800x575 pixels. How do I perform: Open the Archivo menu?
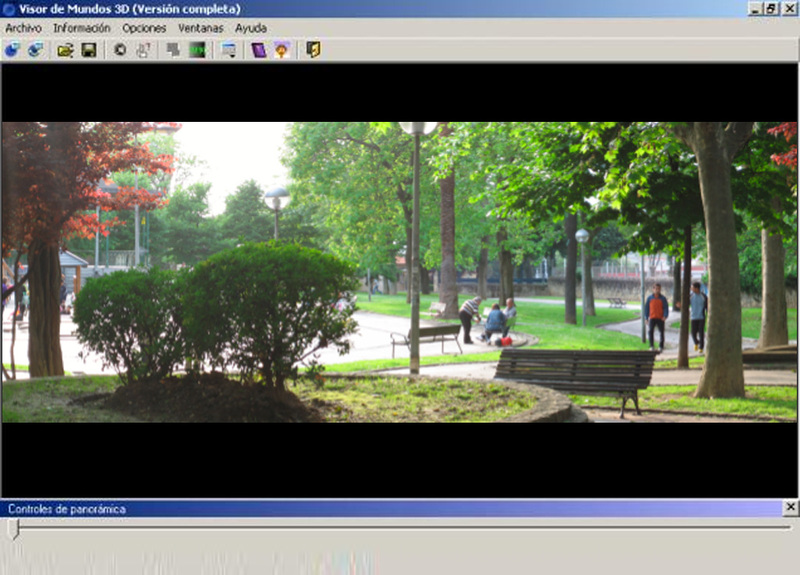(x=23, y=28)
